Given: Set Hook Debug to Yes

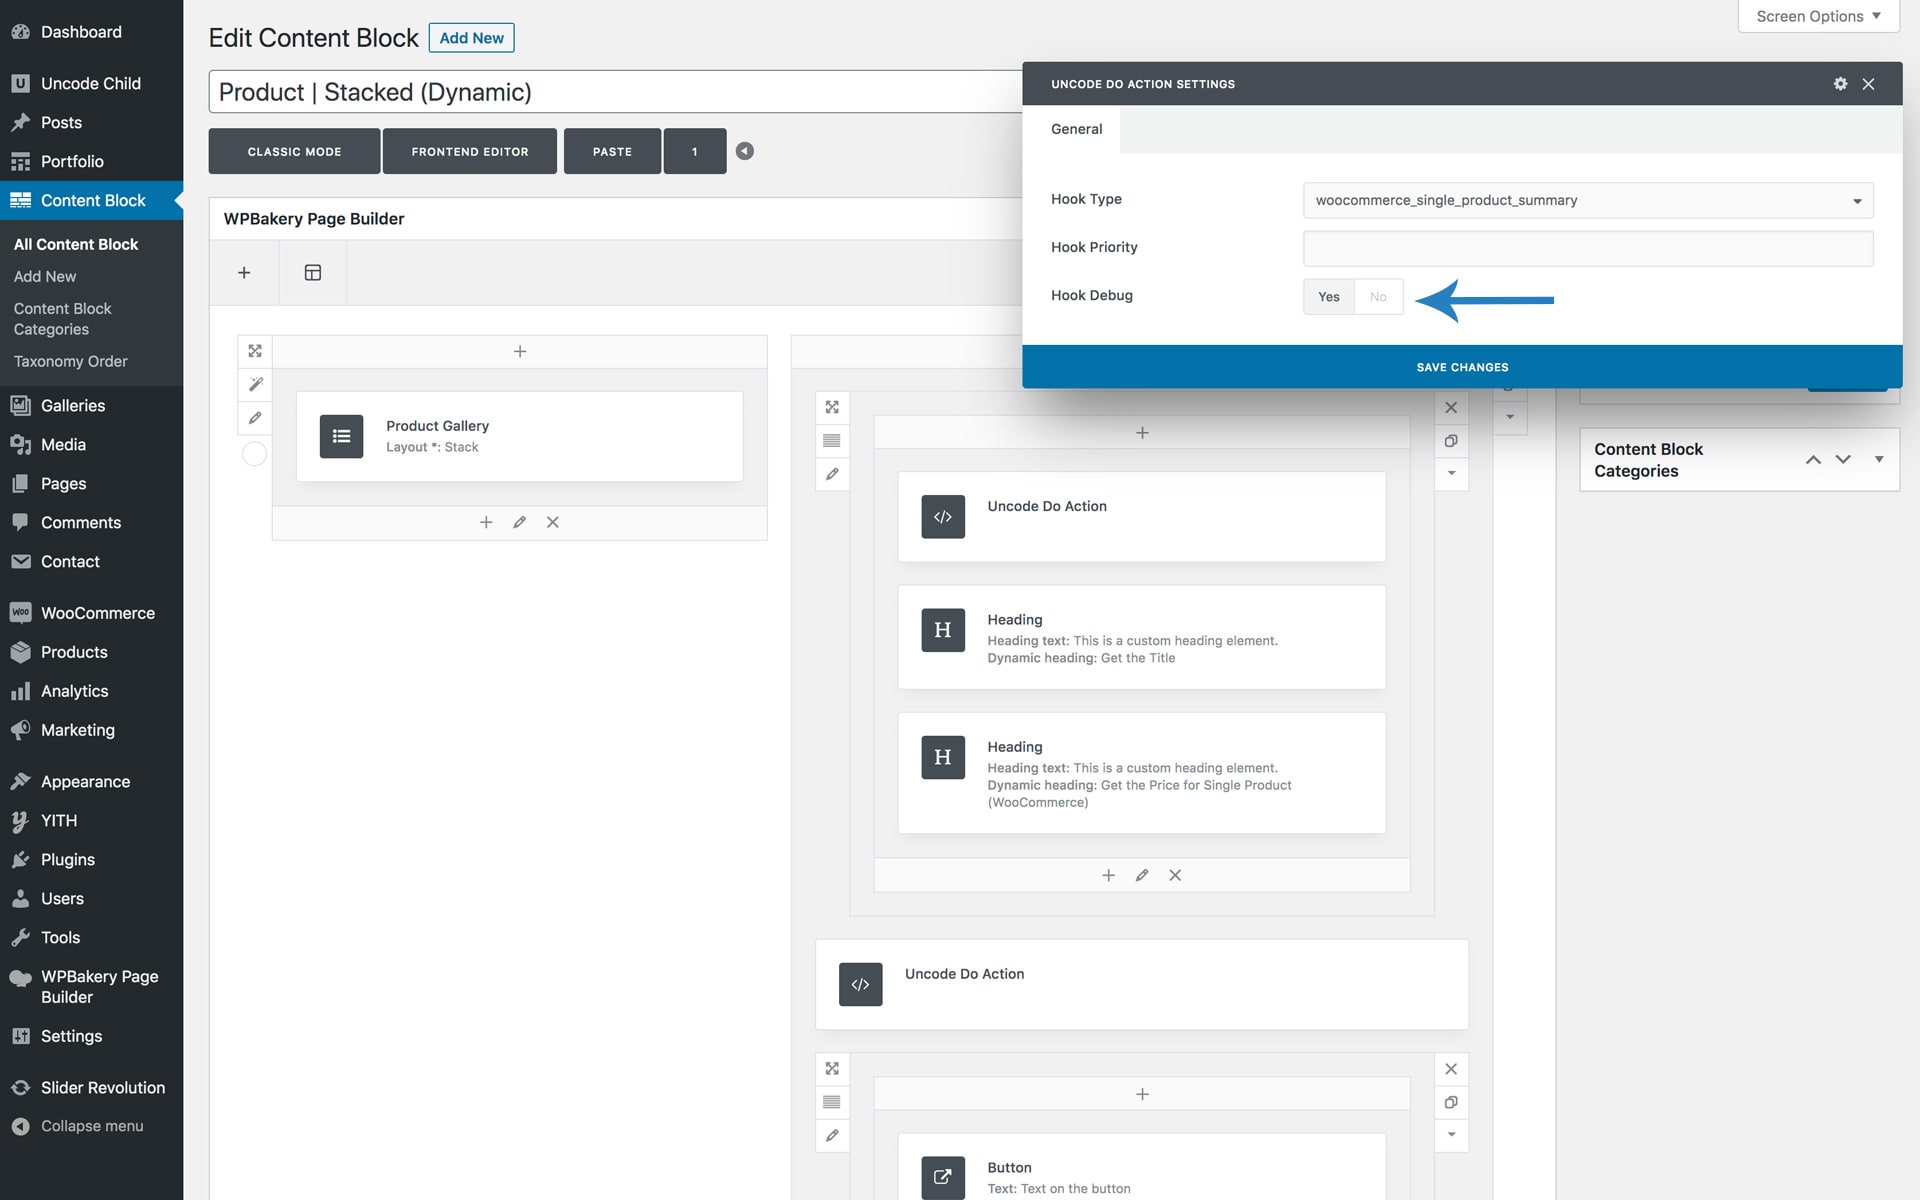Looking at the screenshot, I should point(1328,297).
